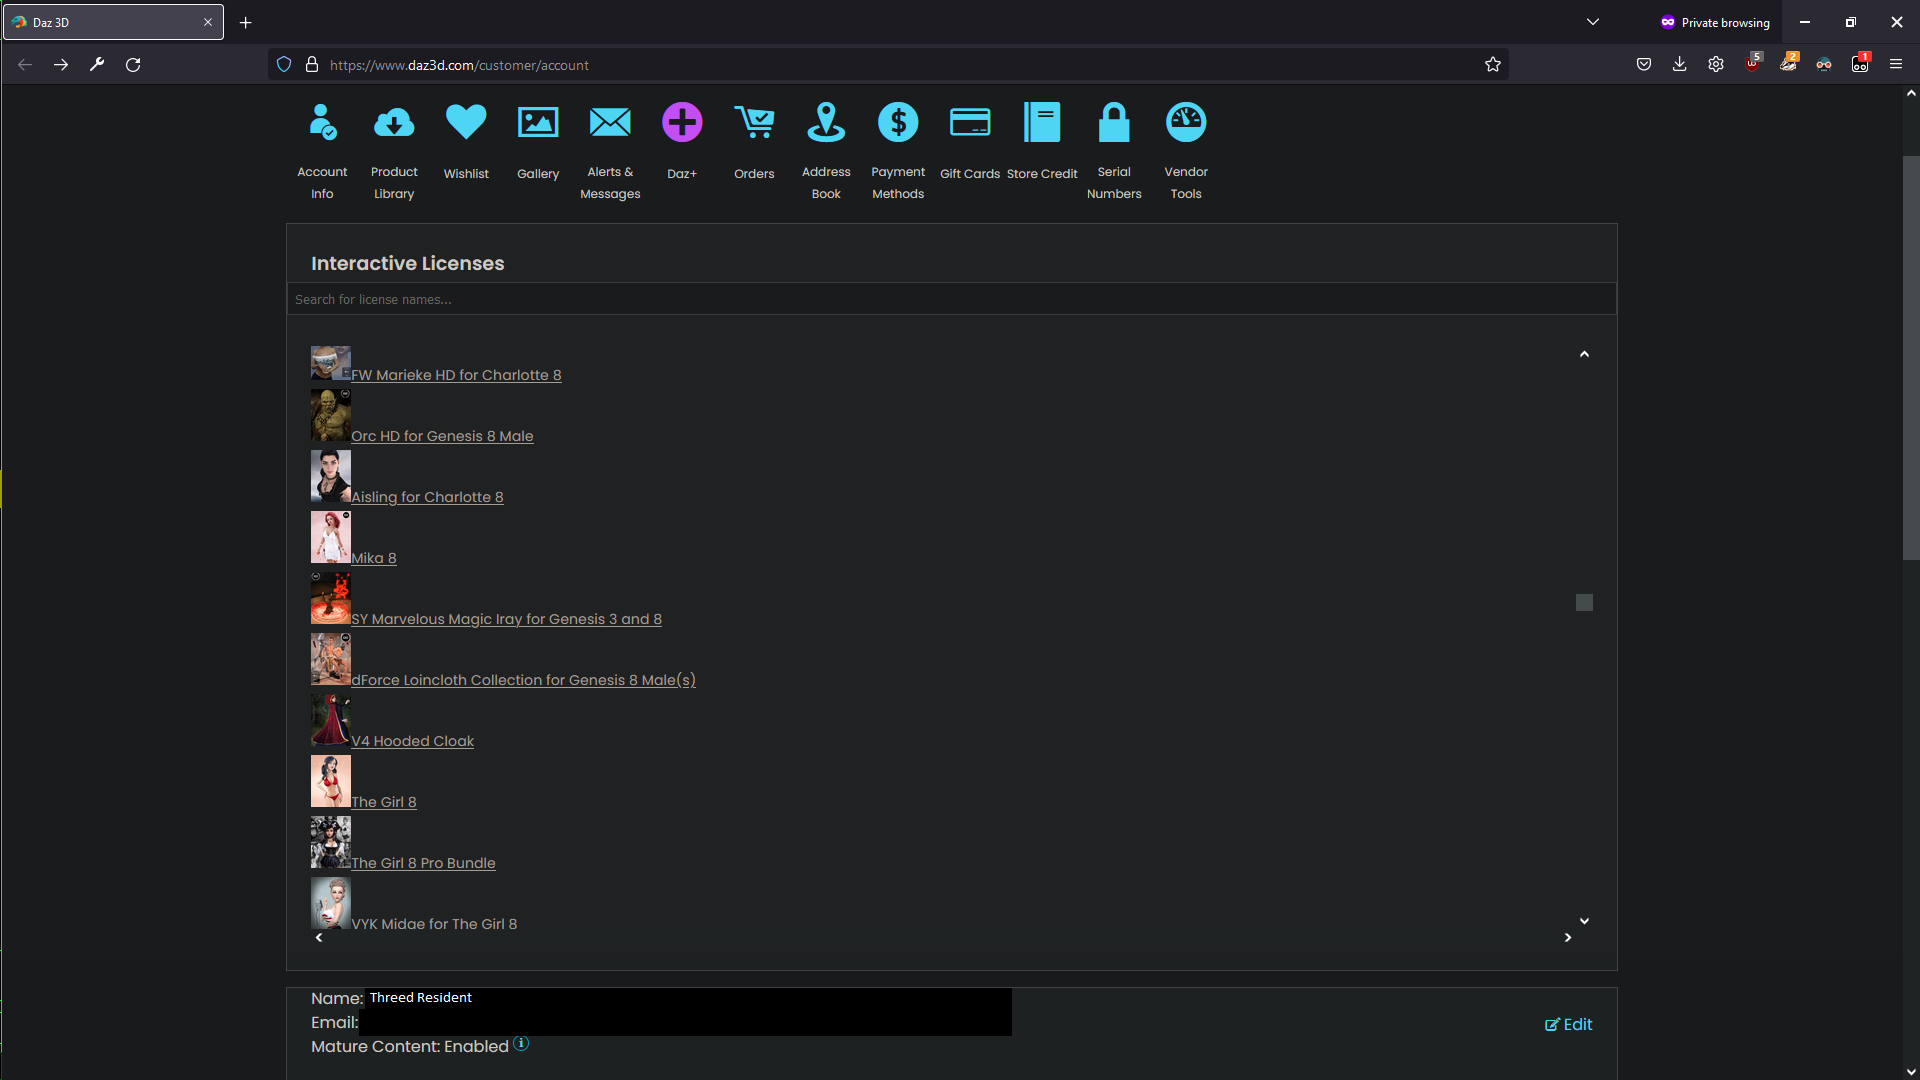Click the license list scrollbar thumb

[x=1584, y=602]
